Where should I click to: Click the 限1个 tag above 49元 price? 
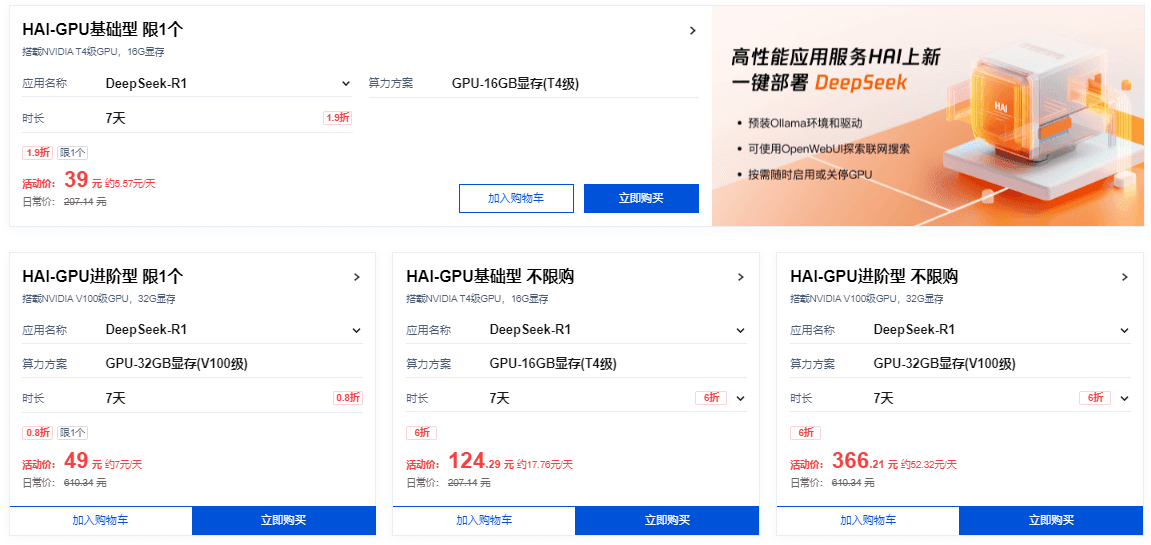click(72, 433)
